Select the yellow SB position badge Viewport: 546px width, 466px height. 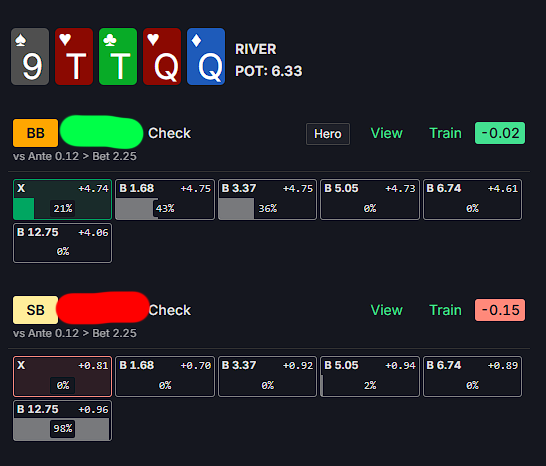(x=36, y=310)
